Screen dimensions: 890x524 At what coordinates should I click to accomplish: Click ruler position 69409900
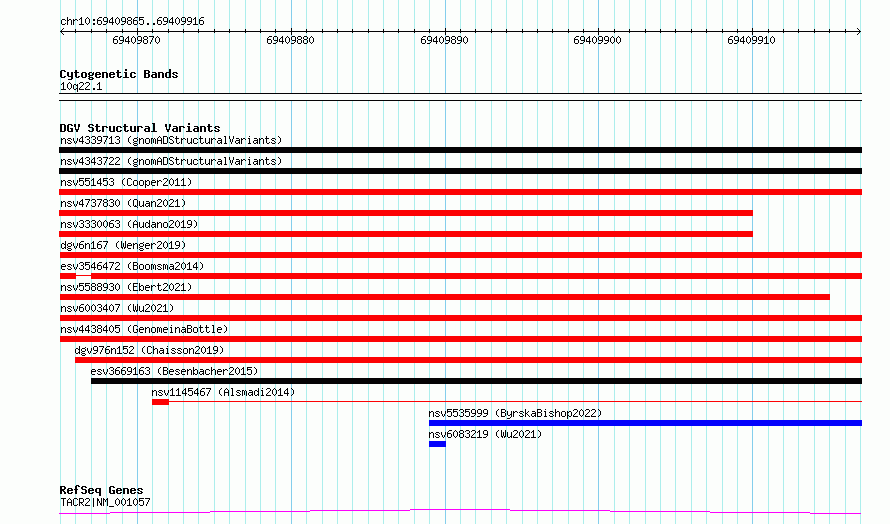coord(597,40)
